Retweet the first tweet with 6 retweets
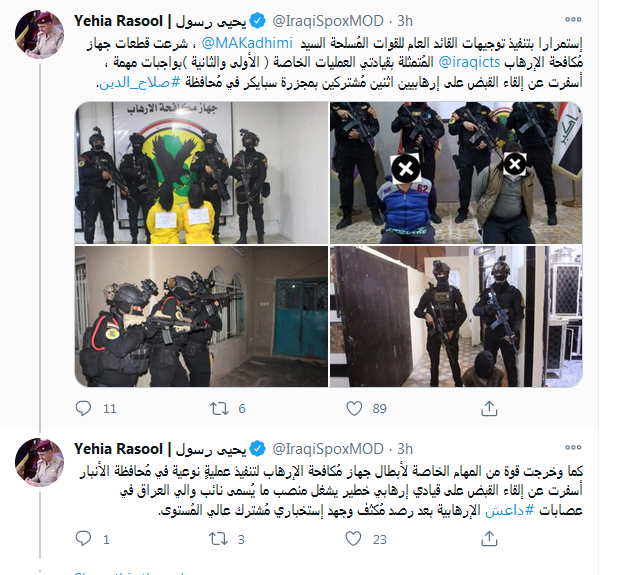The height and width of the screenshot is (575, 623). [219, 408]
